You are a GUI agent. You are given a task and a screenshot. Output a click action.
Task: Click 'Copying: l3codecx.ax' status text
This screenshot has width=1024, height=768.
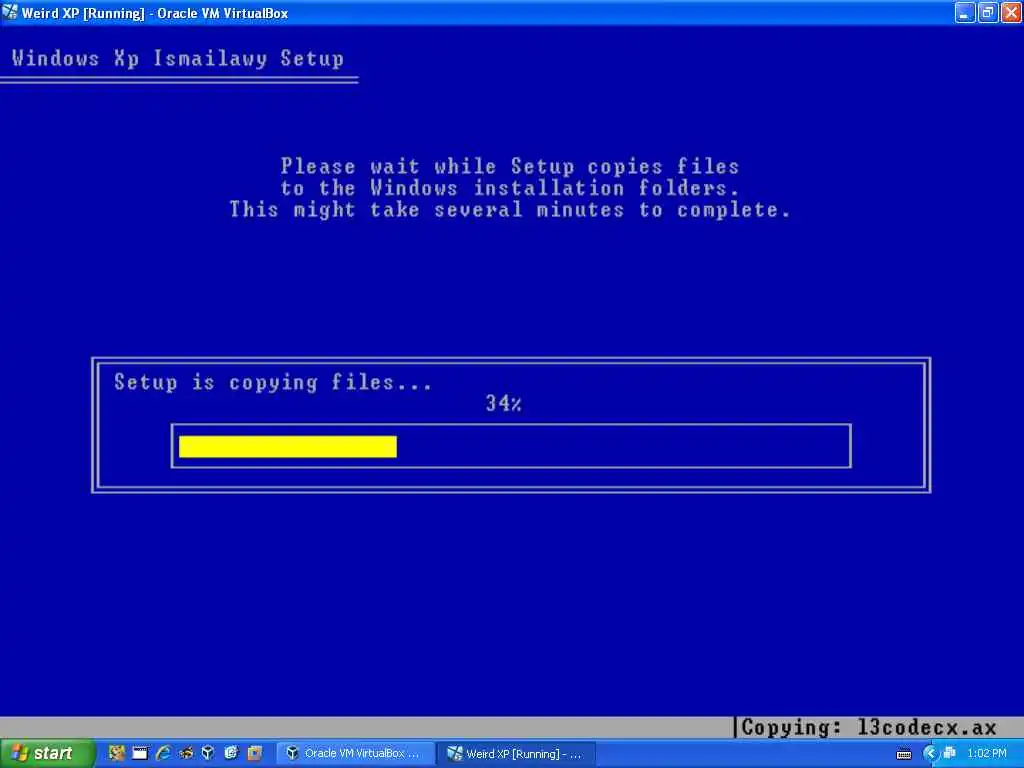(869, 728)
